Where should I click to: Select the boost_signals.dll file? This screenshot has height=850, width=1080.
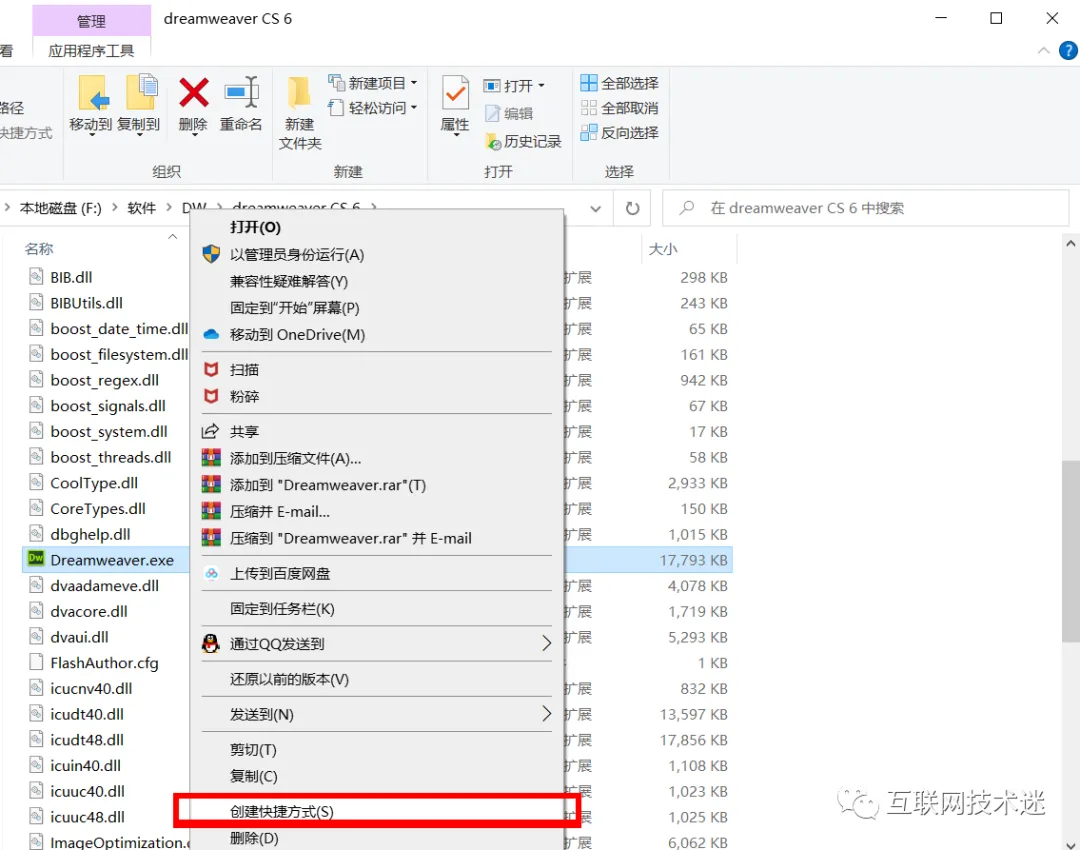pos(107,406)
